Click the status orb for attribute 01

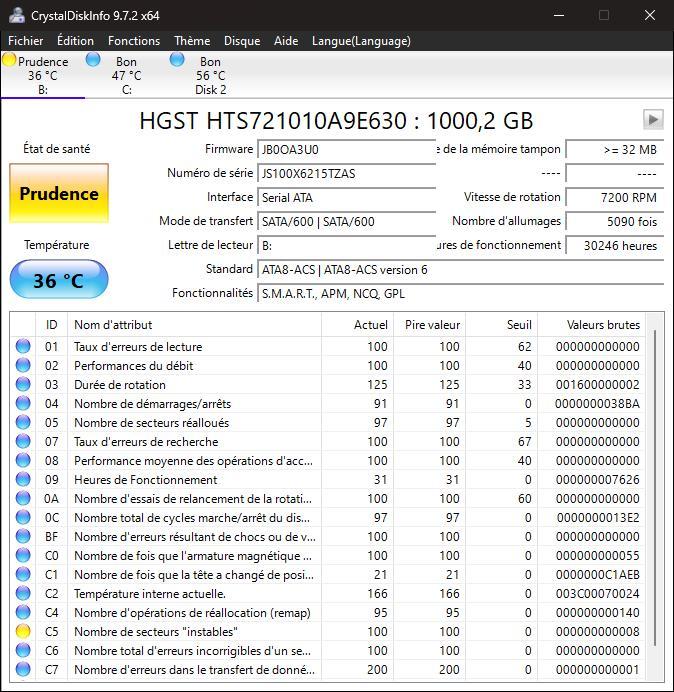pos(23,346)
